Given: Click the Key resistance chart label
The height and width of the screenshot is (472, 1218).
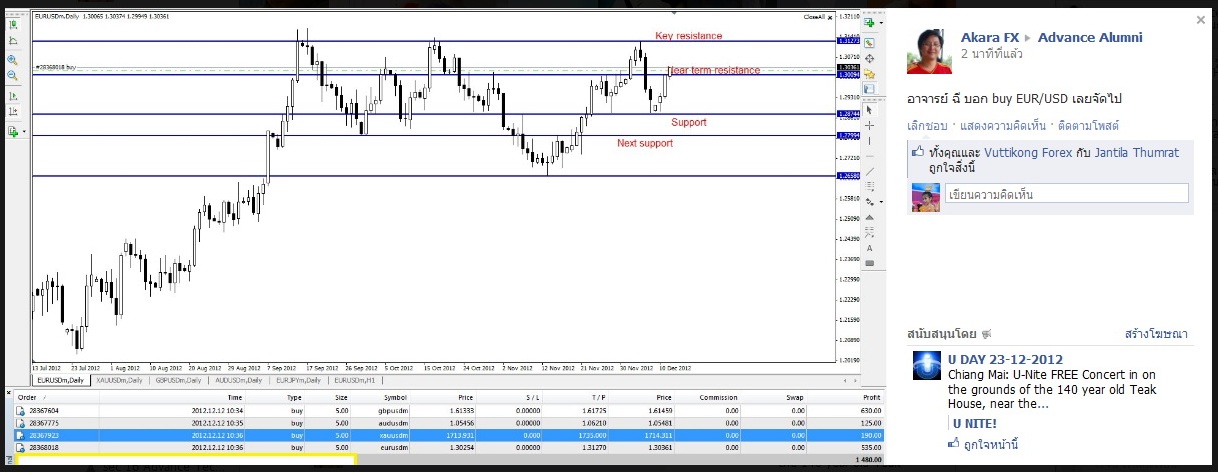Looking at the screenshot, I should coord(688,36).
